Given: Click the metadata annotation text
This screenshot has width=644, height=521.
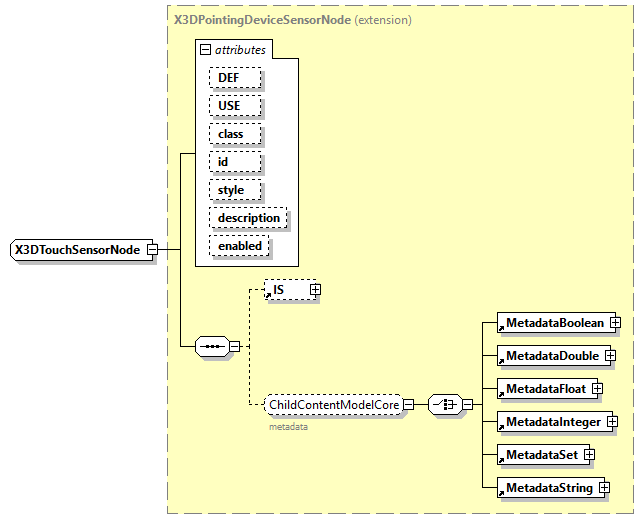Looking at the screenshot, I should coord(288,427).
